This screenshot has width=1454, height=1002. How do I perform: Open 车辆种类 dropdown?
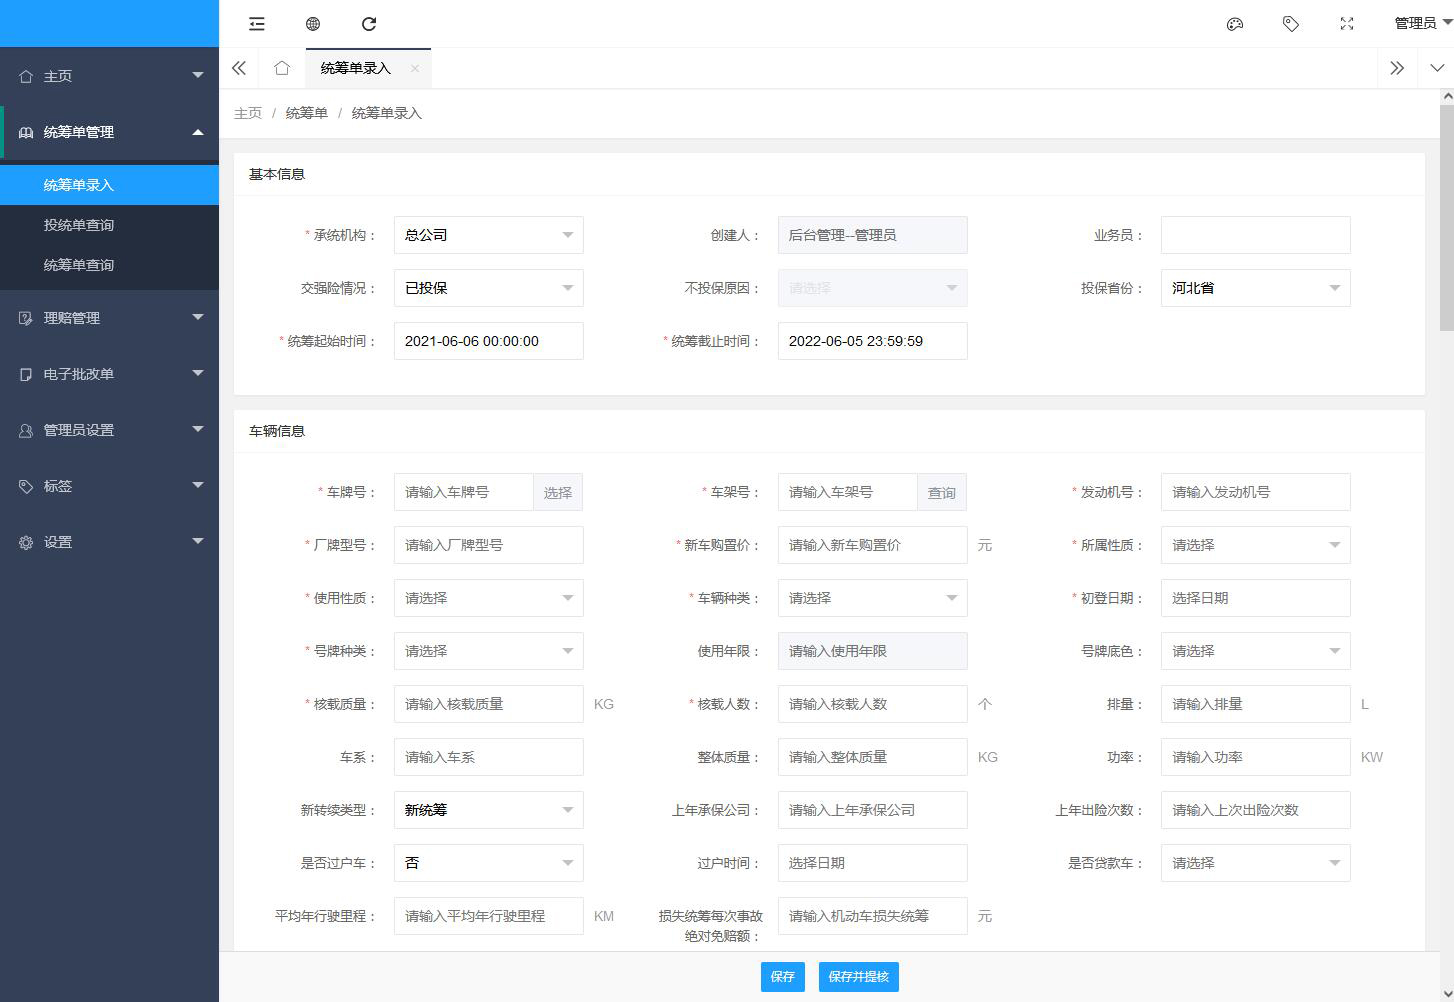tap(873, 598)
